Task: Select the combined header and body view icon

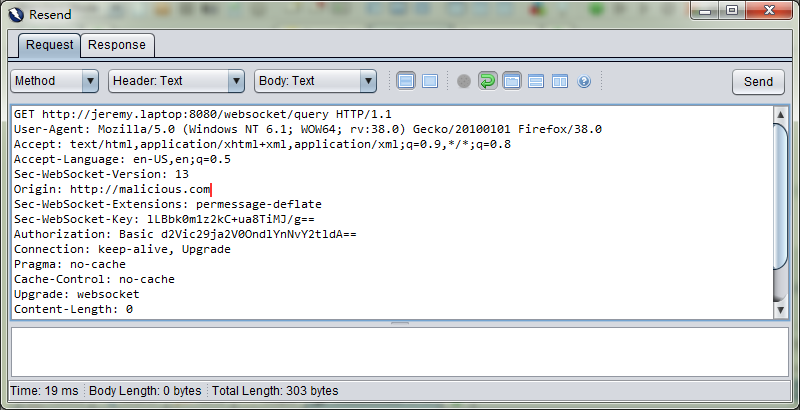Action: [430, 81]
